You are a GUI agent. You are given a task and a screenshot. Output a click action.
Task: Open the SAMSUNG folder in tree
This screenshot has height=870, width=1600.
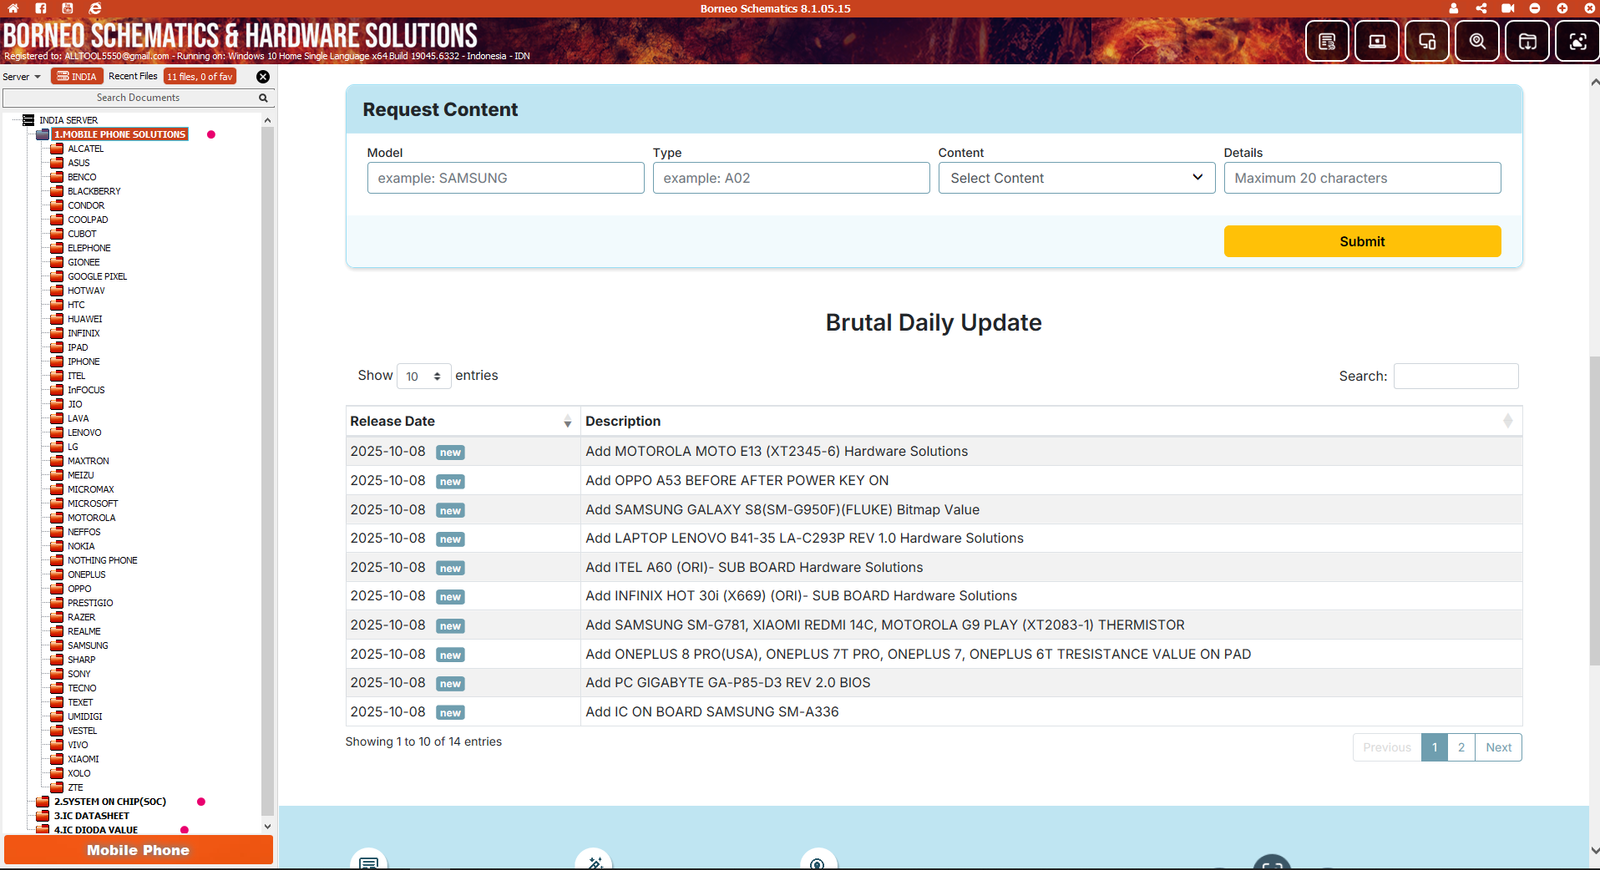click(x=88, y=646)
